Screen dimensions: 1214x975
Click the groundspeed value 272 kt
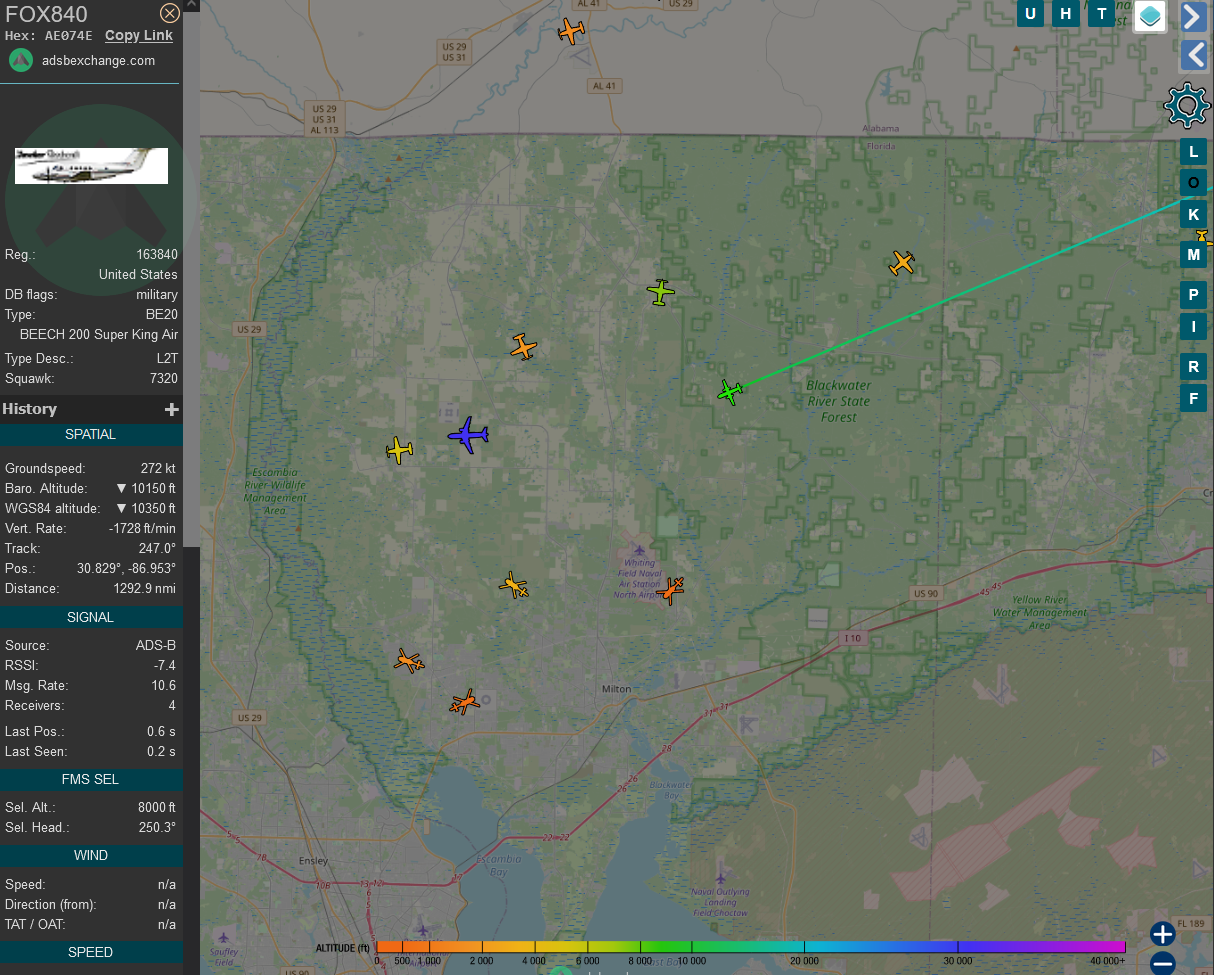click(x=158, y=469)
